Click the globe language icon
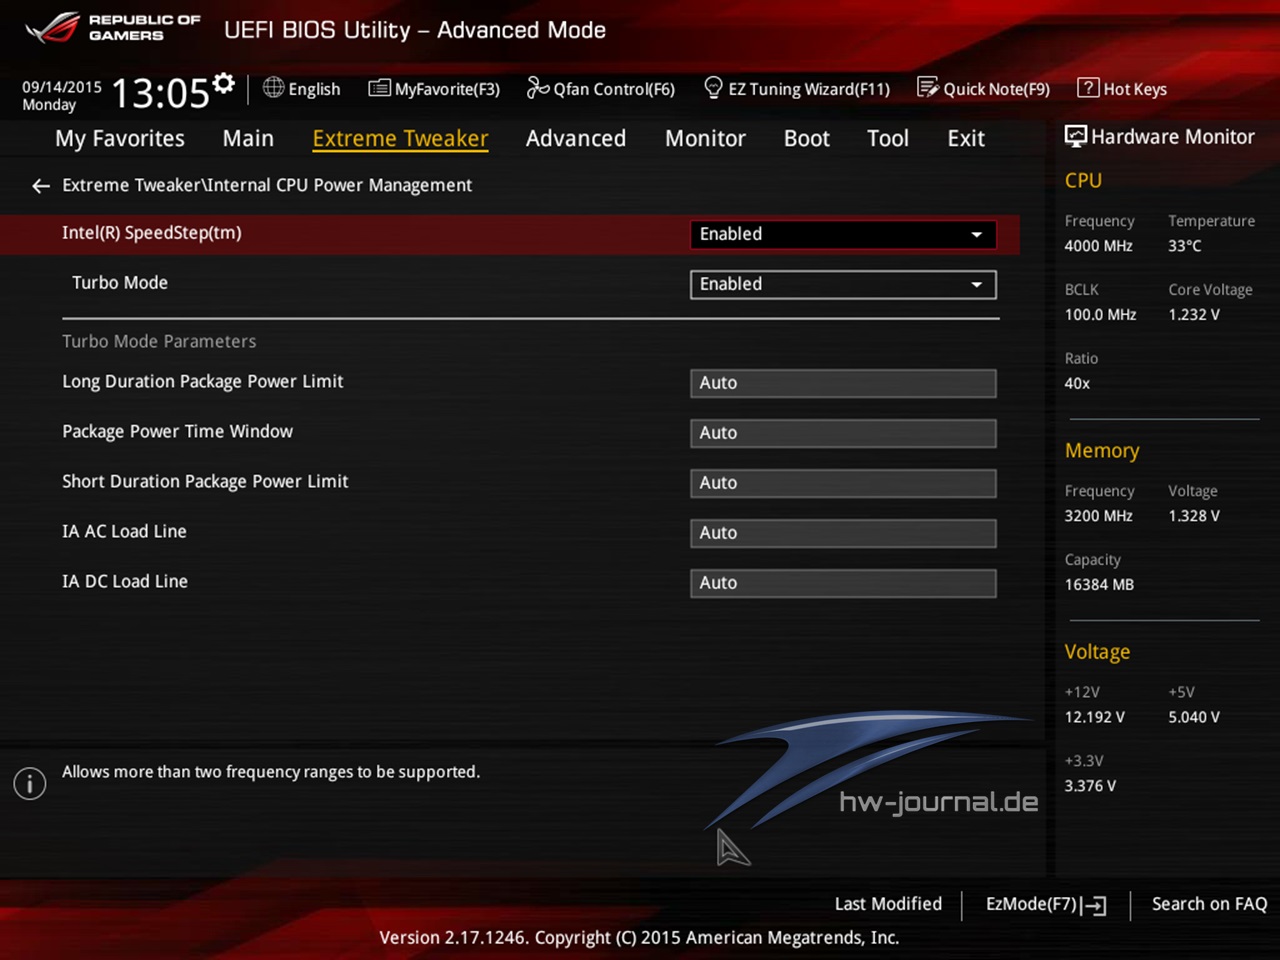The image size is (1280, 960). click(273, 88)
